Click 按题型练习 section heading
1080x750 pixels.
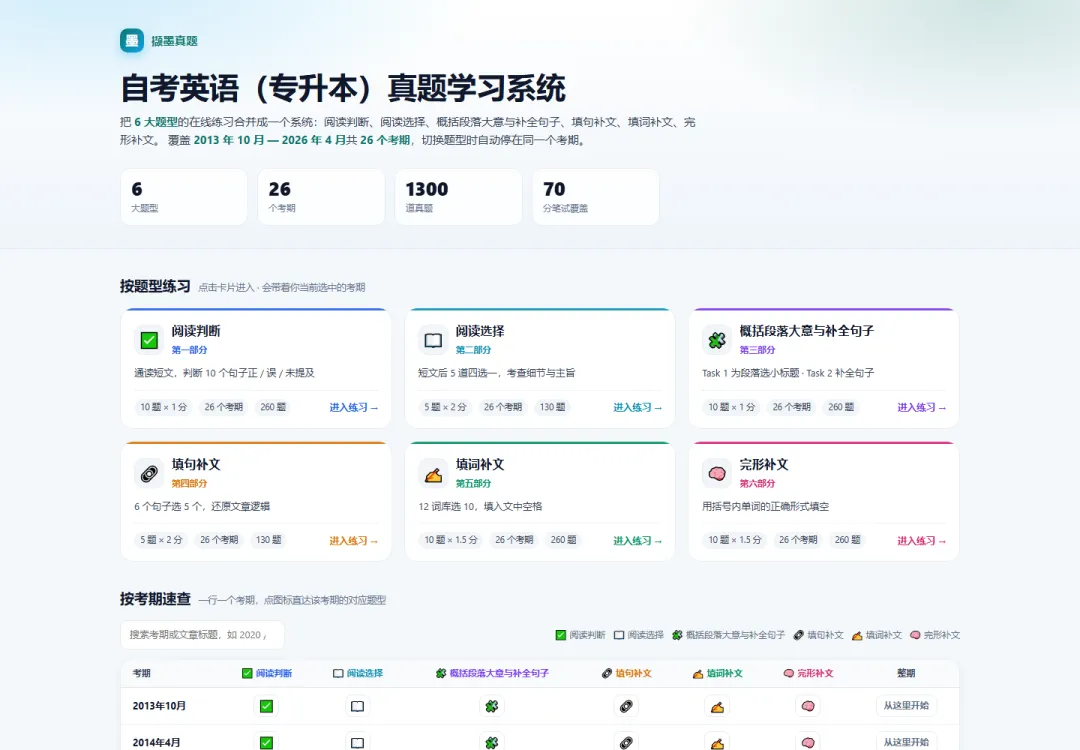tap(155, 286)
